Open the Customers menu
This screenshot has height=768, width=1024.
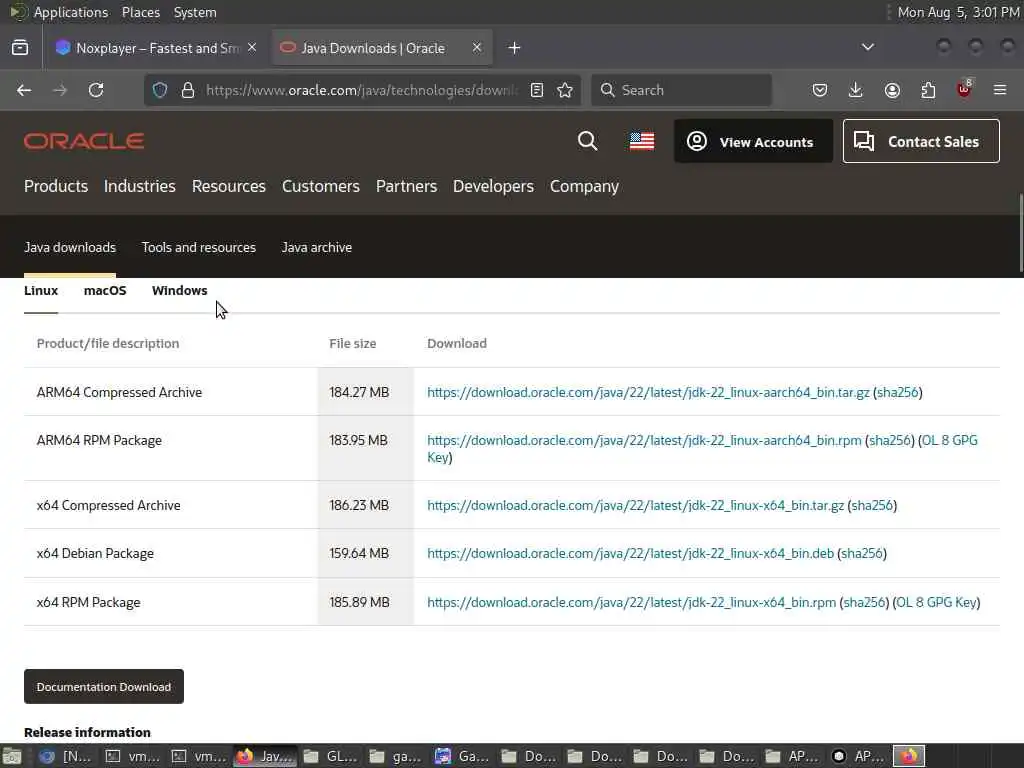tap(321, 186)
